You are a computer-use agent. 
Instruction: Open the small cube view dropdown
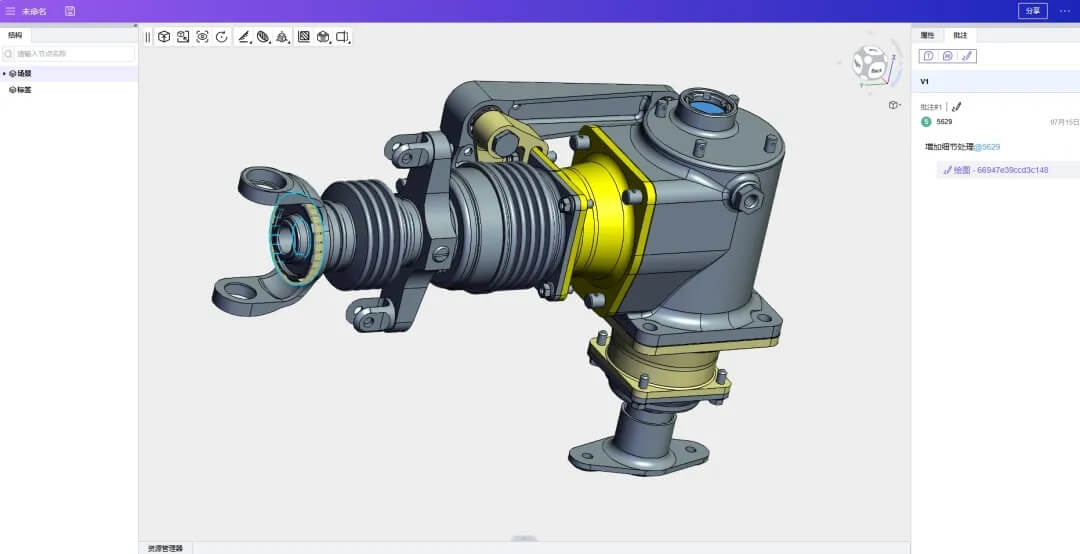[x=895, y=105]
